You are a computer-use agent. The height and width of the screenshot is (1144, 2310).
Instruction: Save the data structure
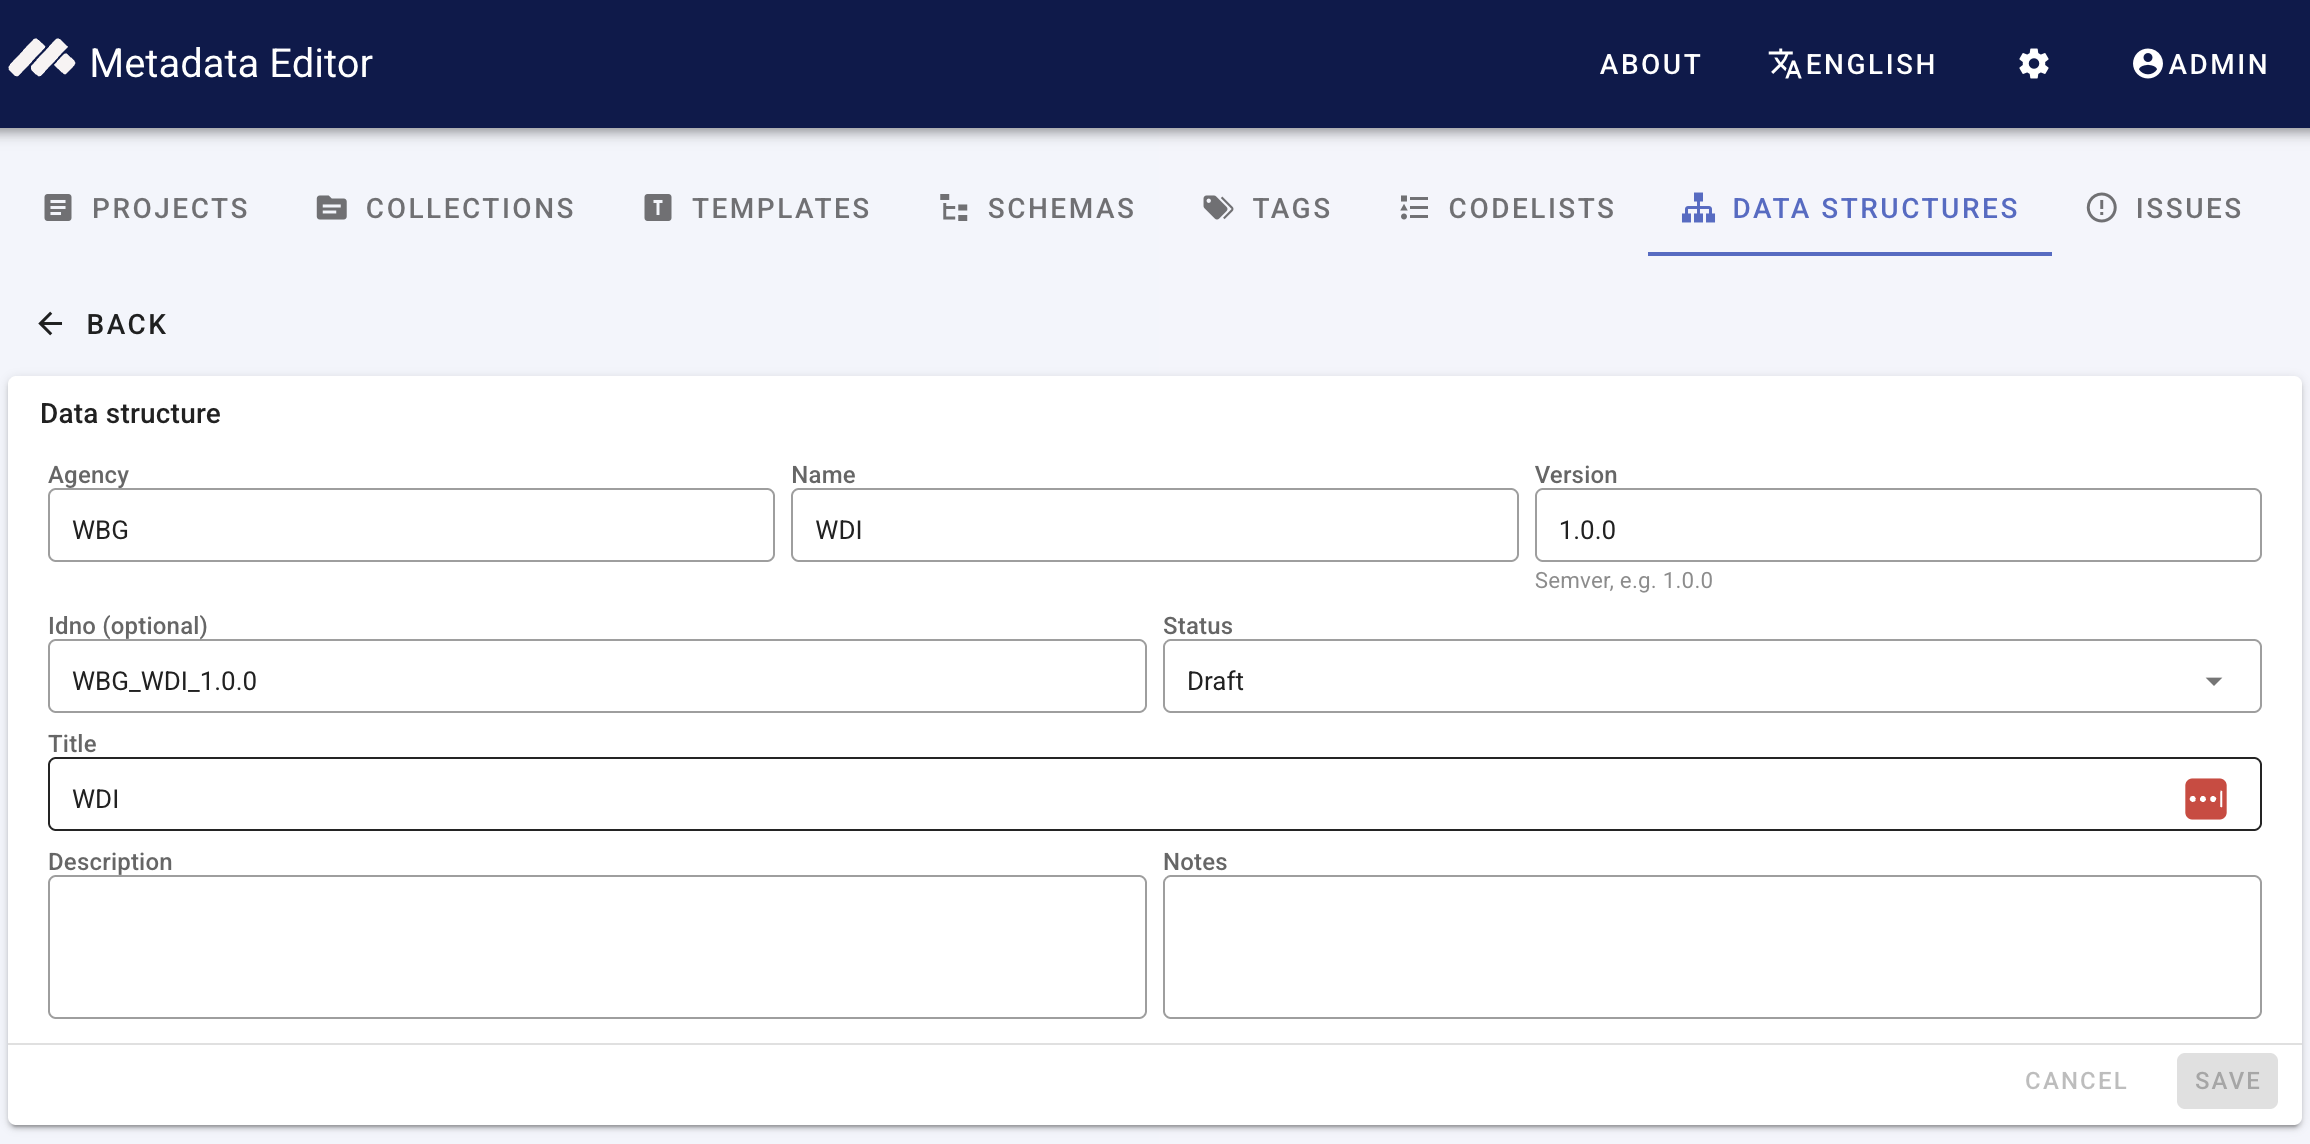pos(2228,1081)
